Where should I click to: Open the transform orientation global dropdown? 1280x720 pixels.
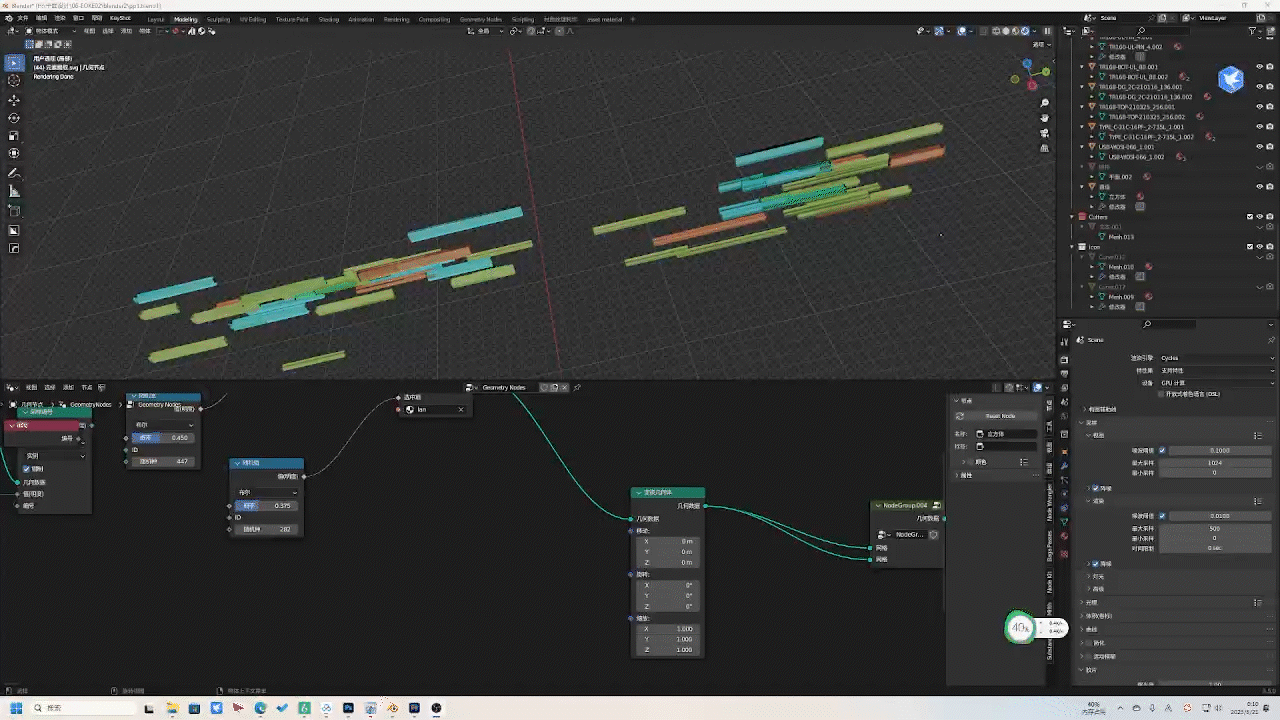click(x=487, y=31)
